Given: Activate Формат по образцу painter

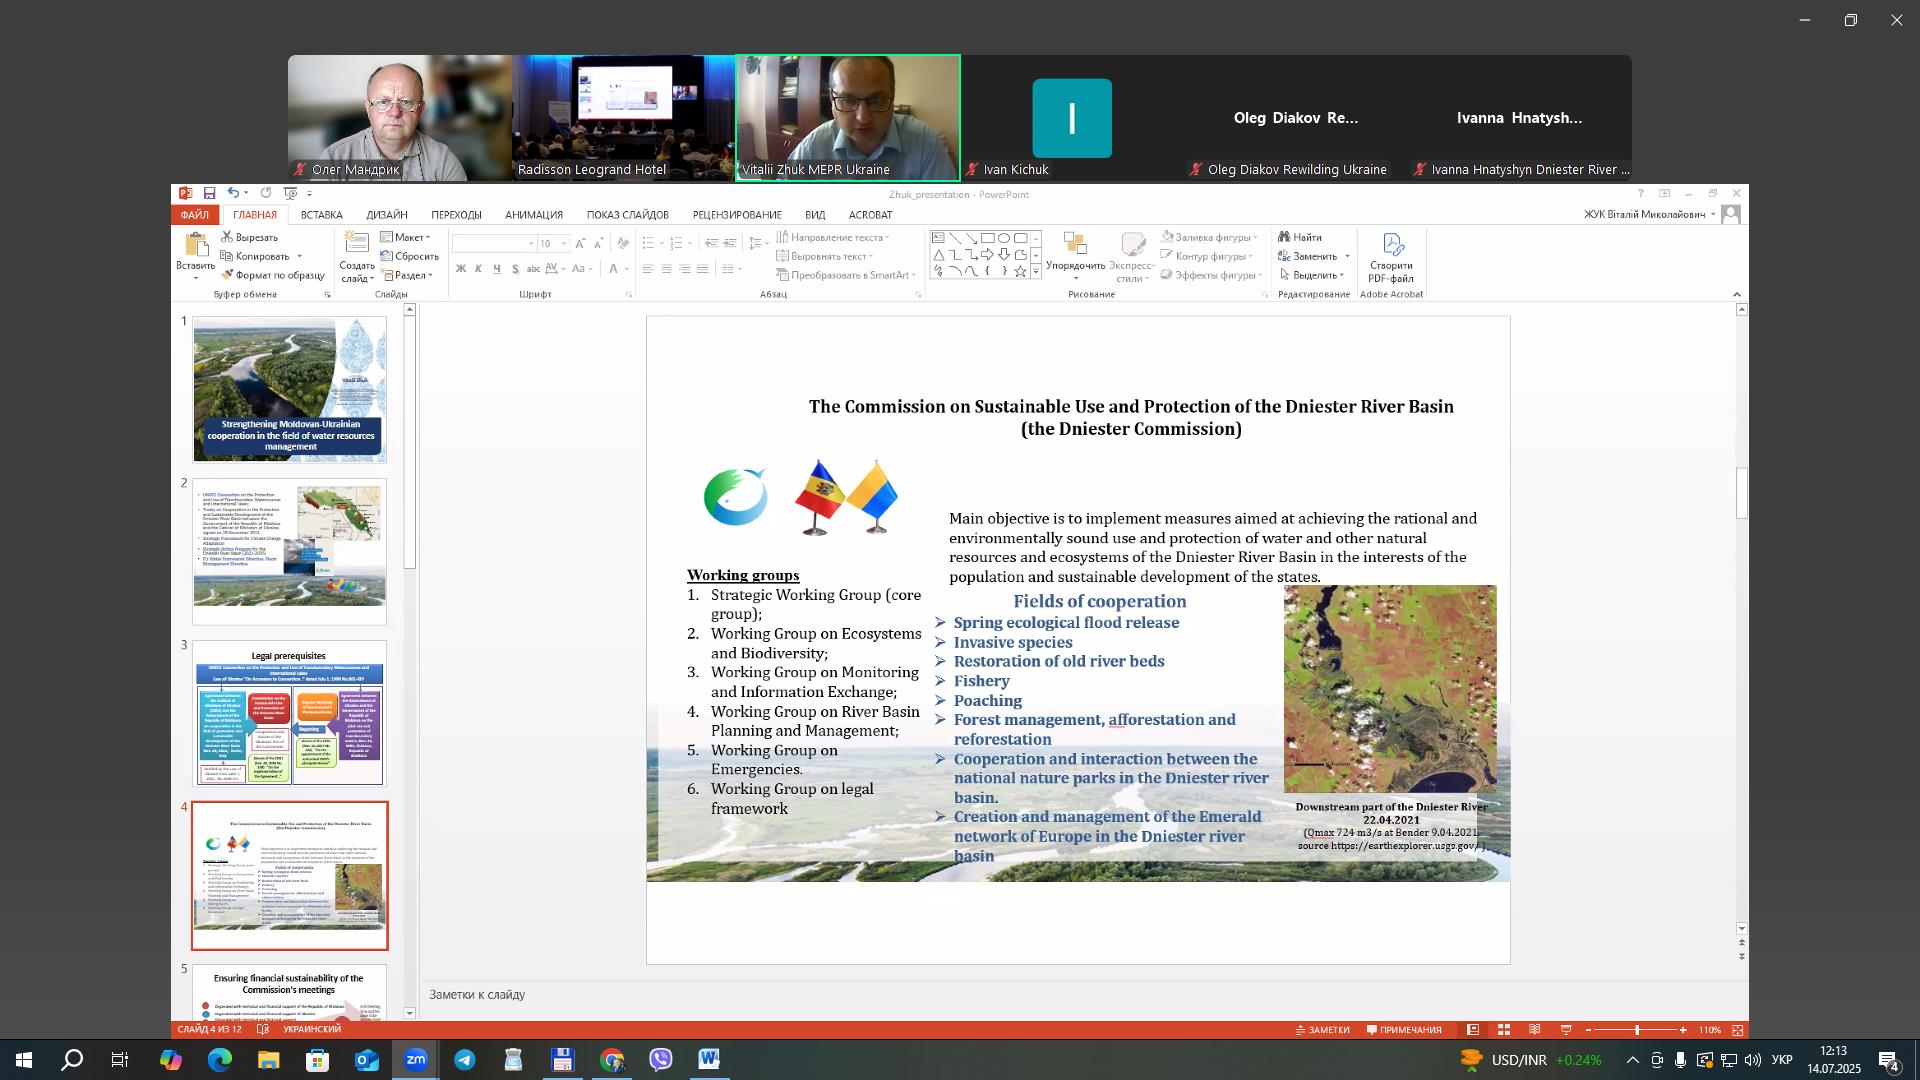Looking at the screenshot, I should pyautogui.click(x=273, y=275).
